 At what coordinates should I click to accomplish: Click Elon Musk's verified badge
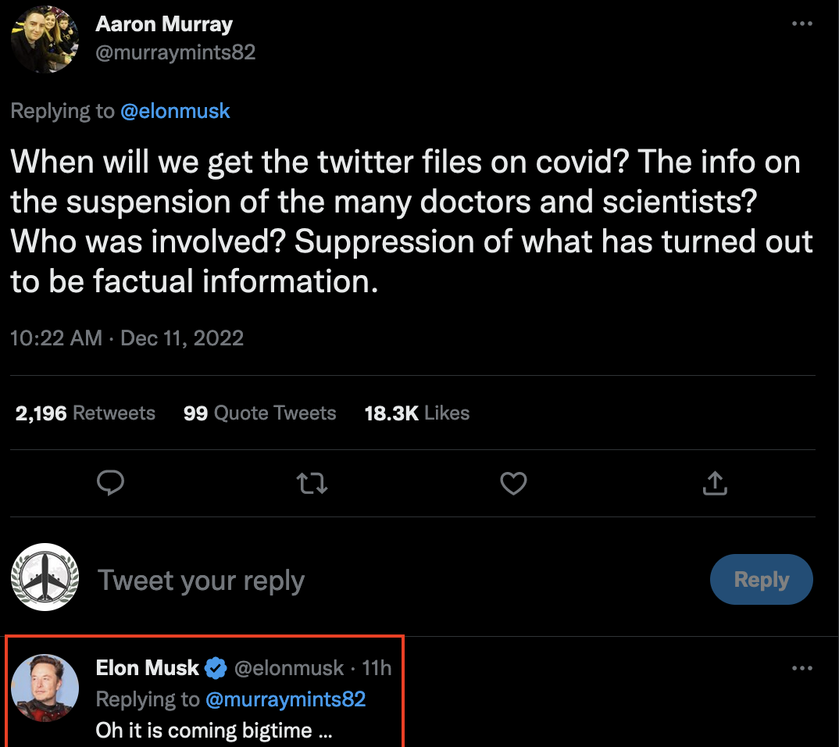click(216, 668)
